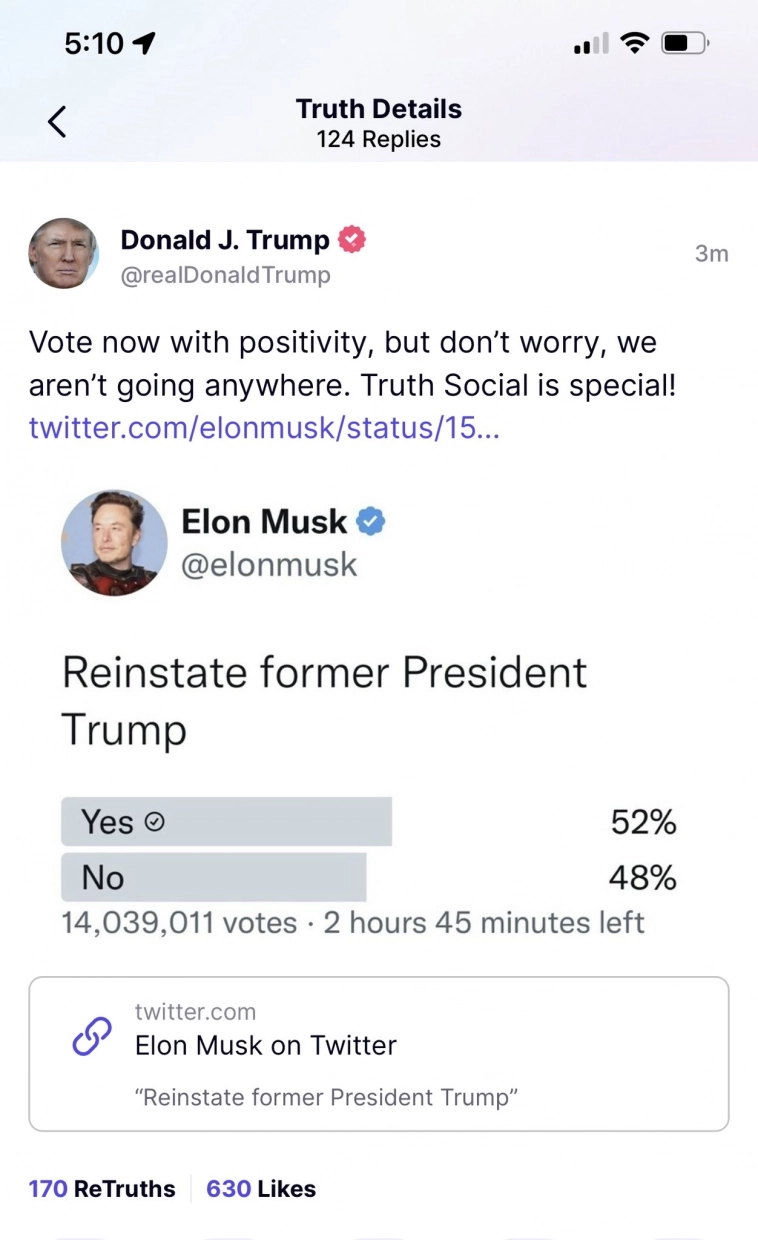
Task: Open Donald J. Trump profile avatar
Action: [63, 254]
